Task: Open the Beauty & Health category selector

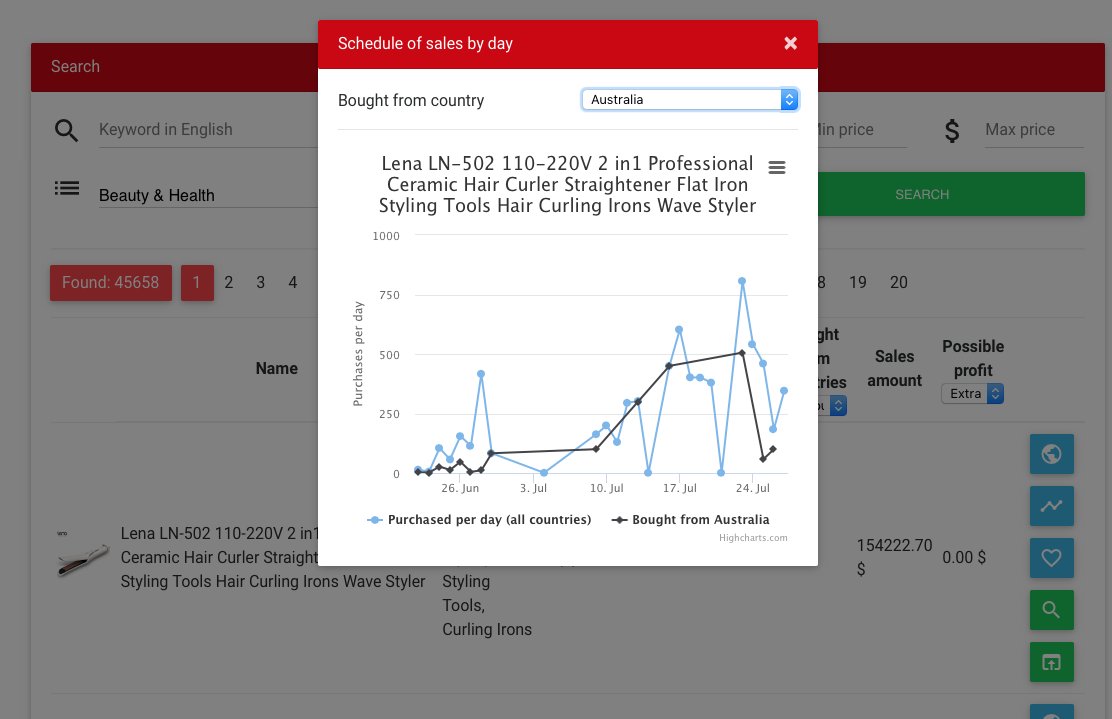Action: [x=208, y=195]
